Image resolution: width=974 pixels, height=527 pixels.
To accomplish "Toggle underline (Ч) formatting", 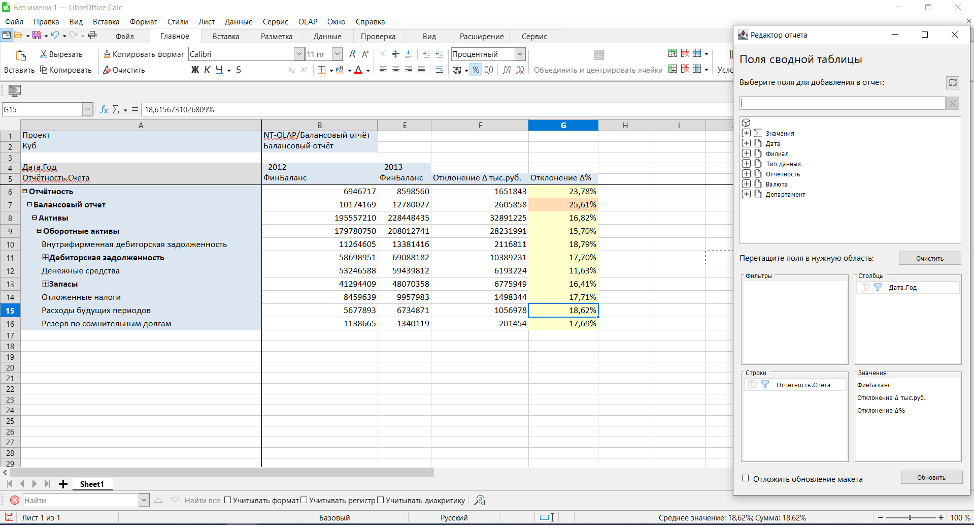I will [219, 70].
